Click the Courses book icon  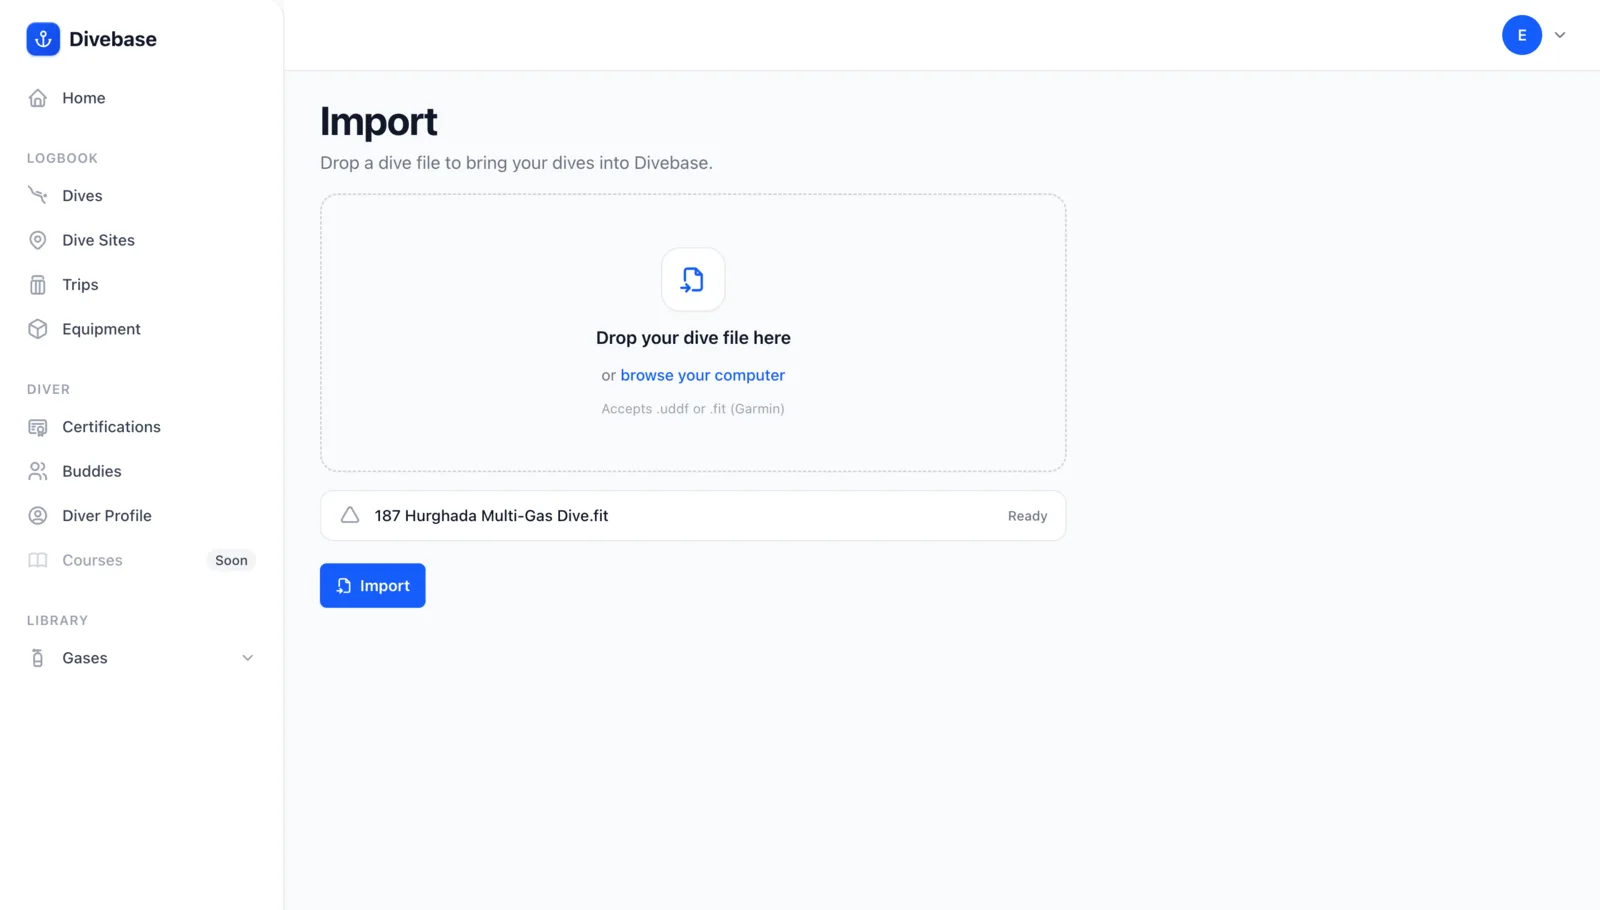tap(38, 560)
